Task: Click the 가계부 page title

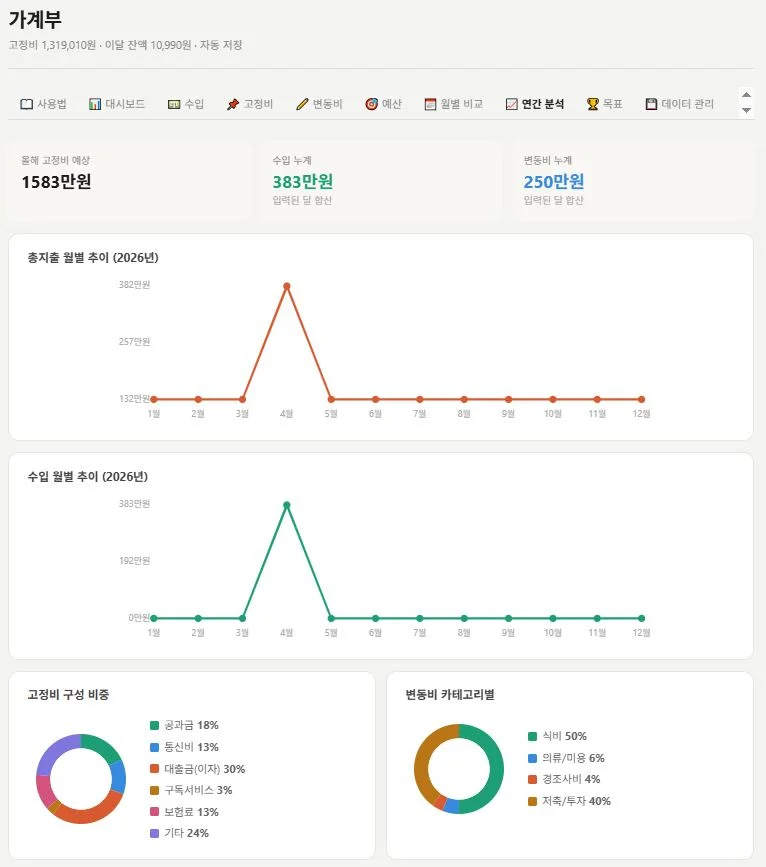Action: (x=35, y=20)
